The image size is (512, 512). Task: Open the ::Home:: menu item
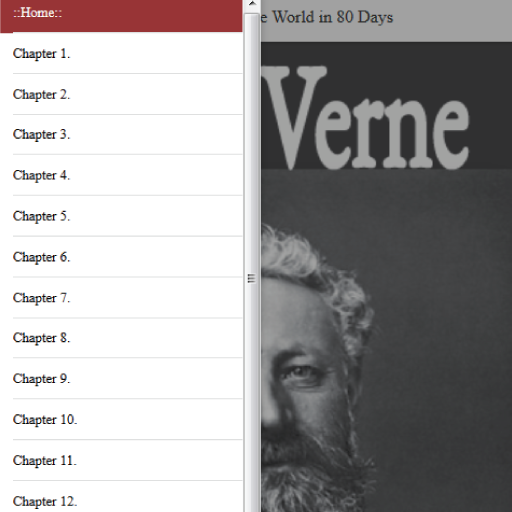coord(121,16)
